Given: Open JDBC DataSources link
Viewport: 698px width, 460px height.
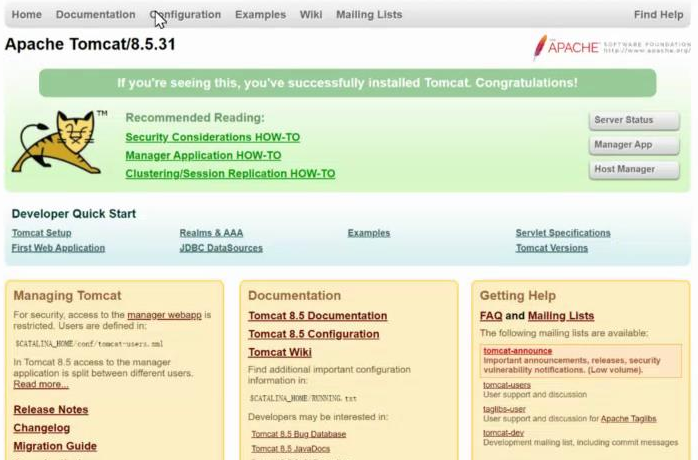Looking at the screenshot, I should pos(221,248).
